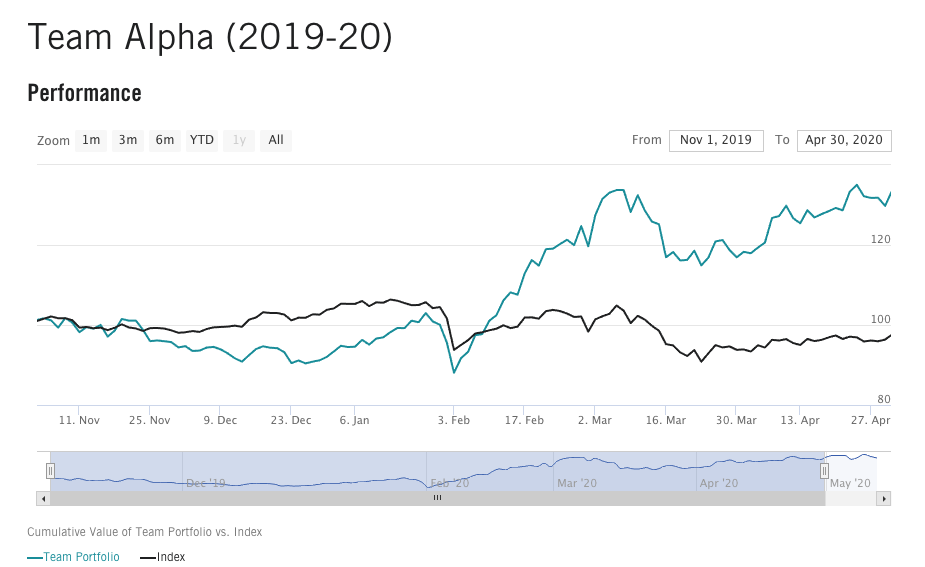This screenshot has height=567, width=925.
Task: Click the scrollbar grip in the center
Action: (437, 497)
